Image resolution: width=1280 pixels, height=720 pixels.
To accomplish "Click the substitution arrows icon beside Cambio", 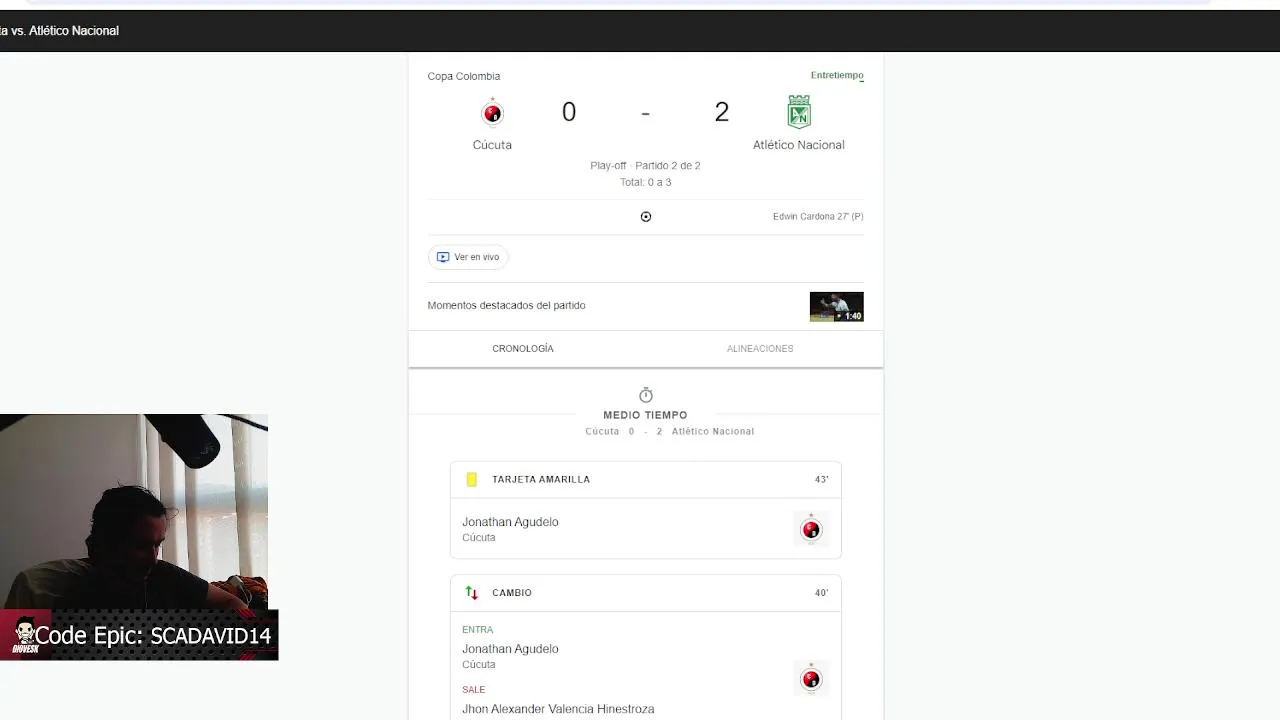I will click(x=472, y=593).
